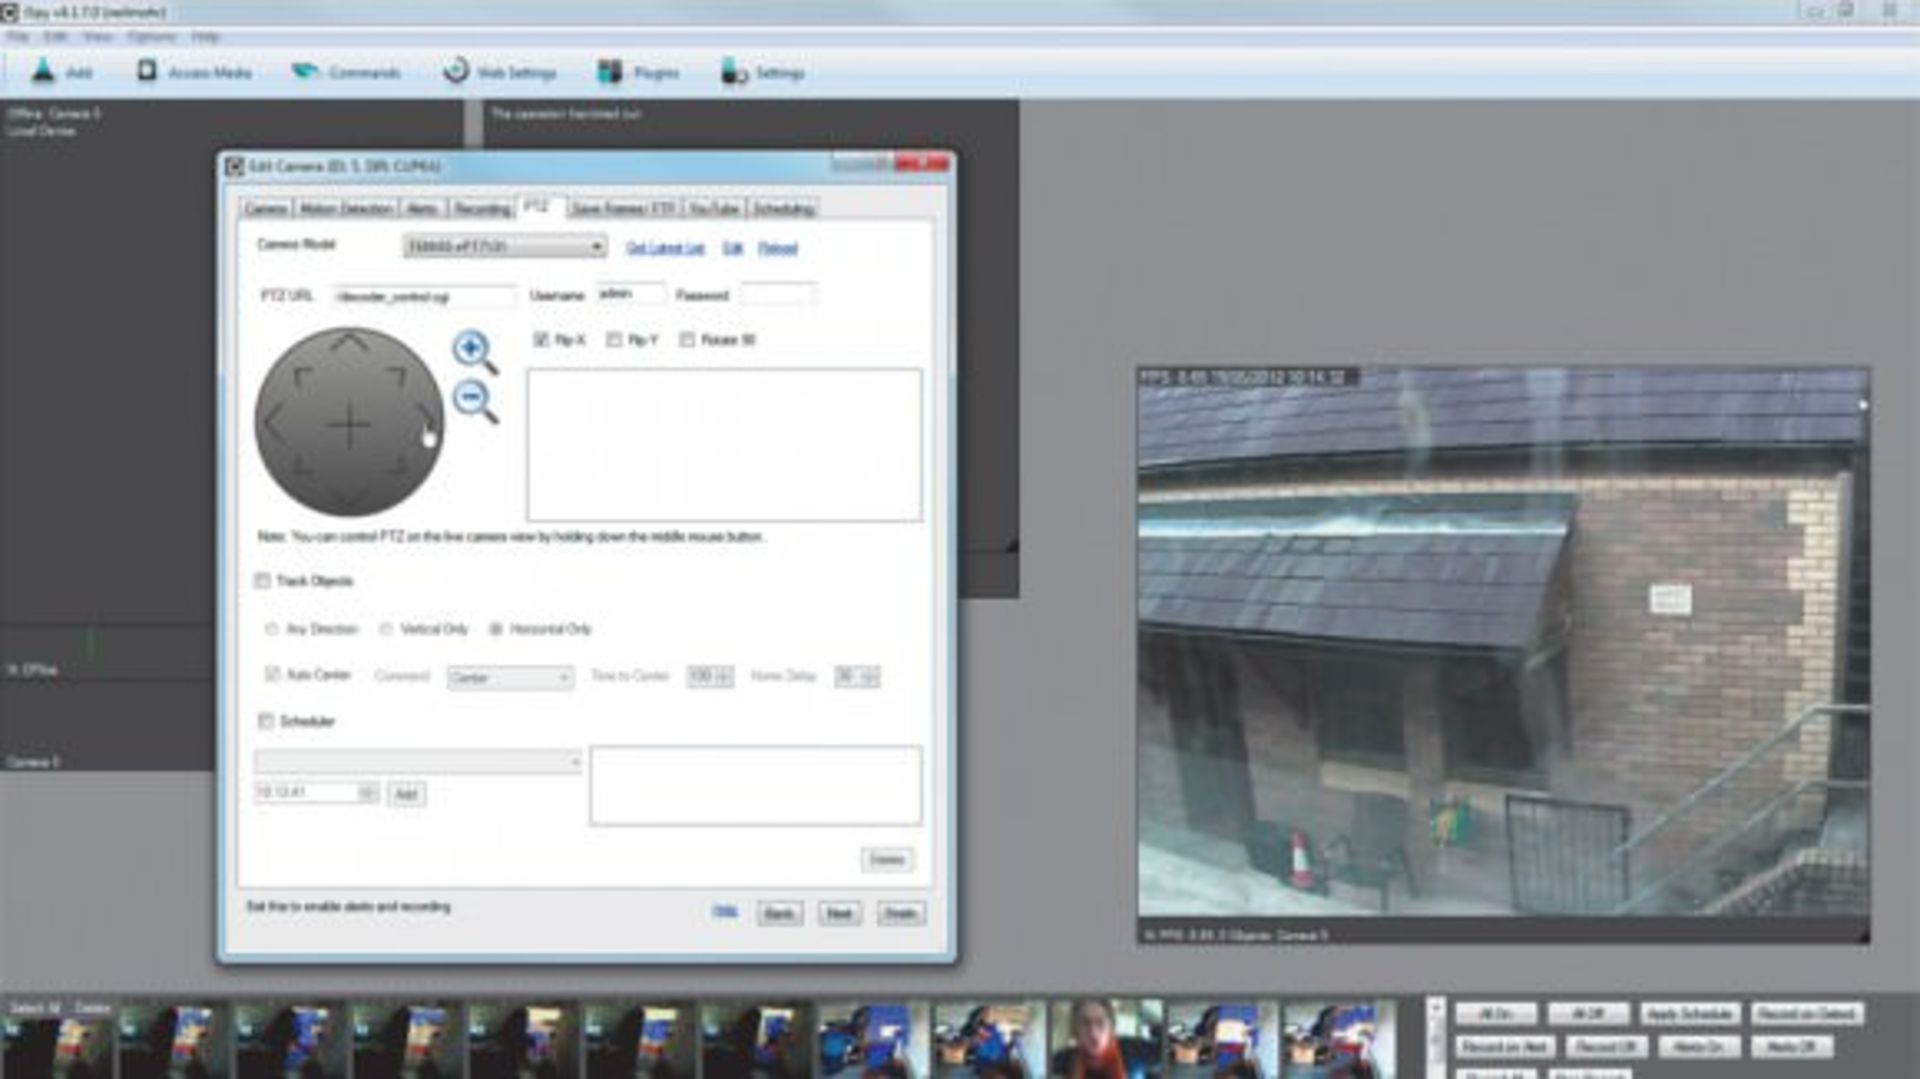Open the scheduler command dropdown above Add

[418, 762]
